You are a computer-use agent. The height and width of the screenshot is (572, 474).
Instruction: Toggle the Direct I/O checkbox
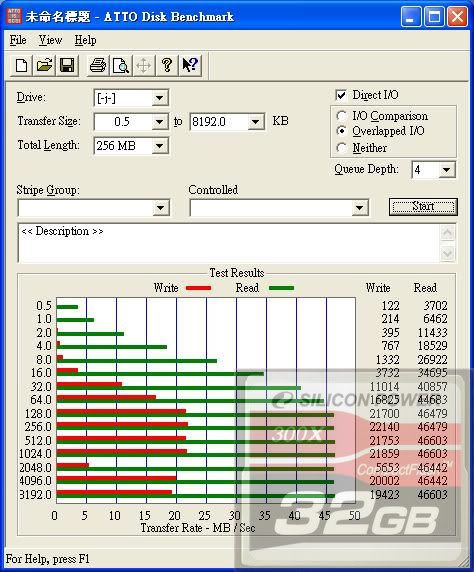tap(341, 95)
